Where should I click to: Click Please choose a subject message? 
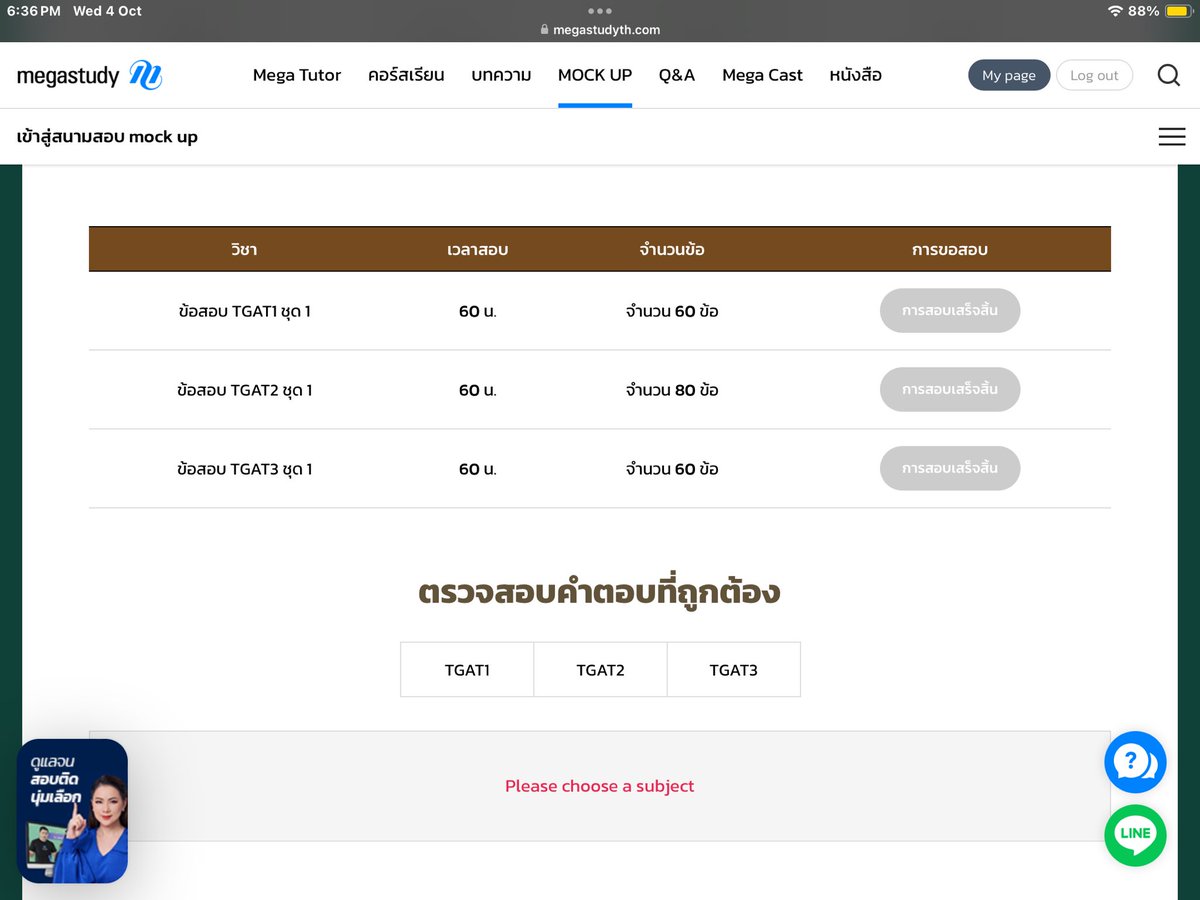coord(599,786)
